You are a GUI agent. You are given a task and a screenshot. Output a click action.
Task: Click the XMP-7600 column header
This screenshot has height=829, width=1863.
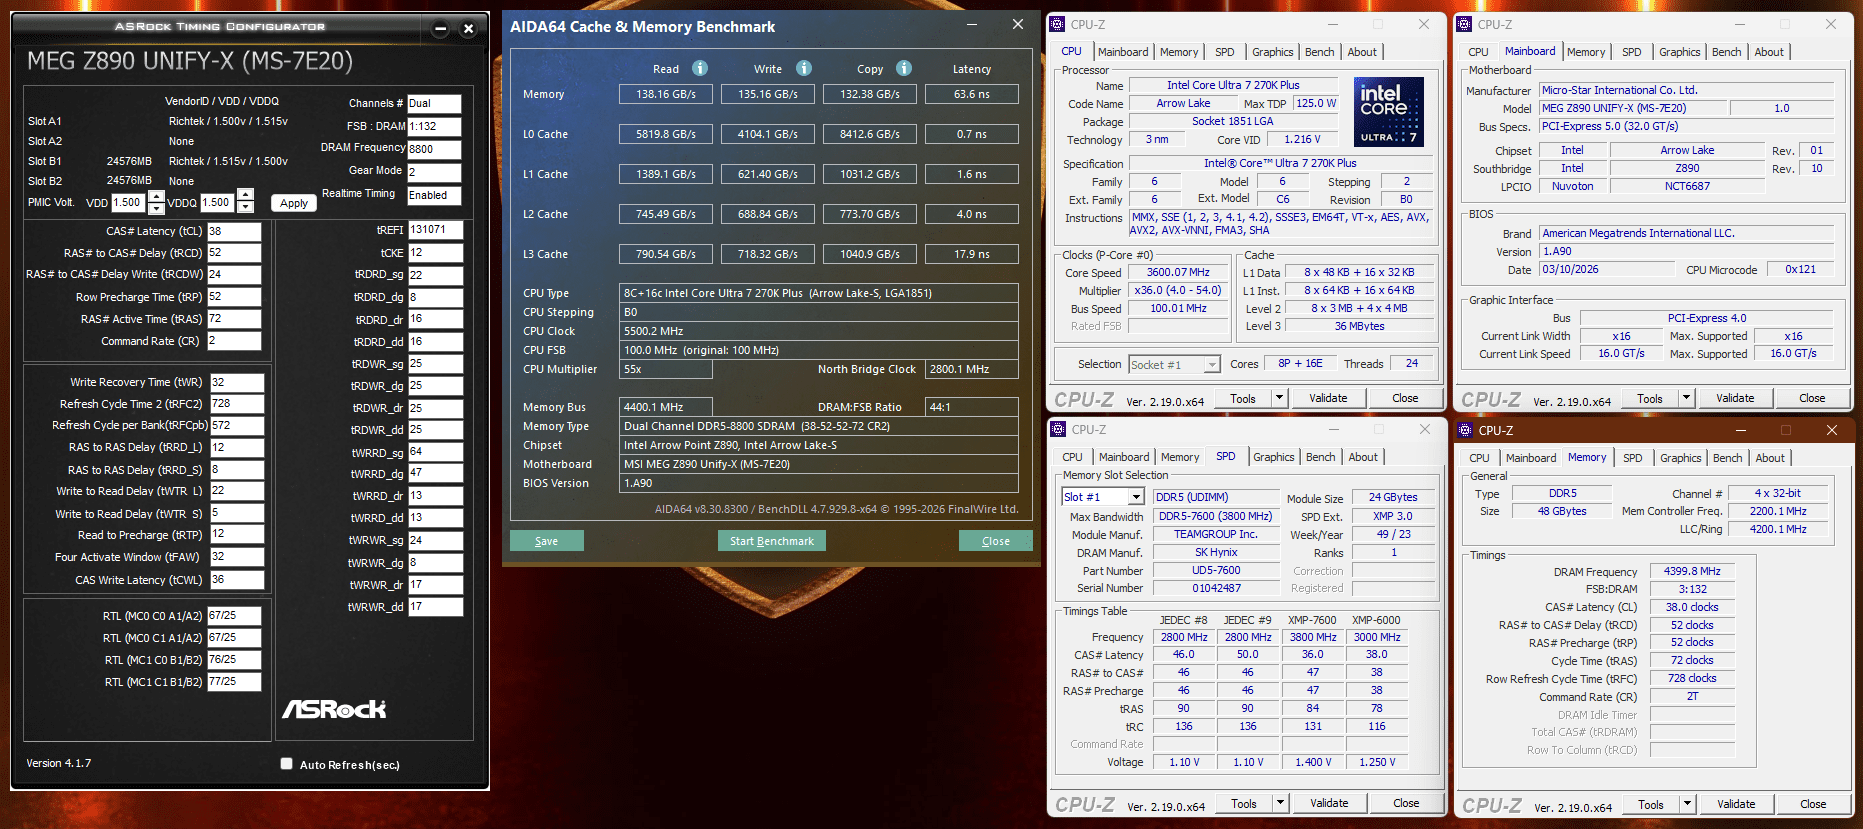tap(1312, 620)
